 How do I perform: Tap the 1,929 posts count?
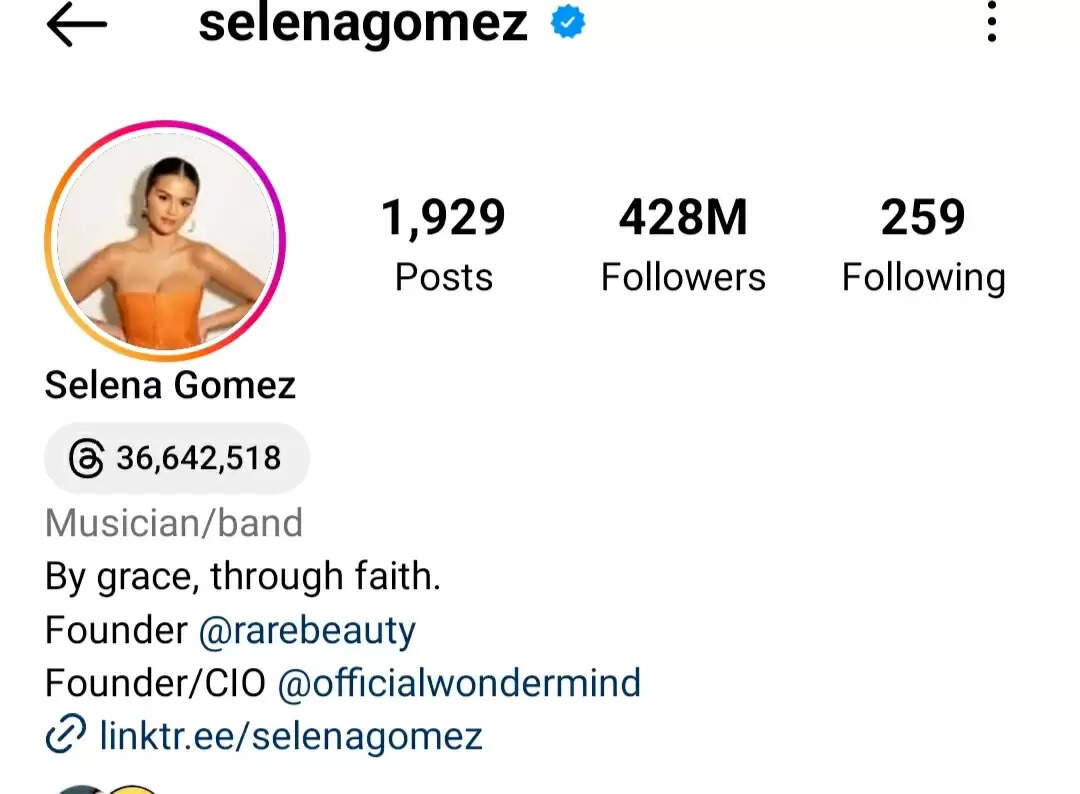[444, 218]
